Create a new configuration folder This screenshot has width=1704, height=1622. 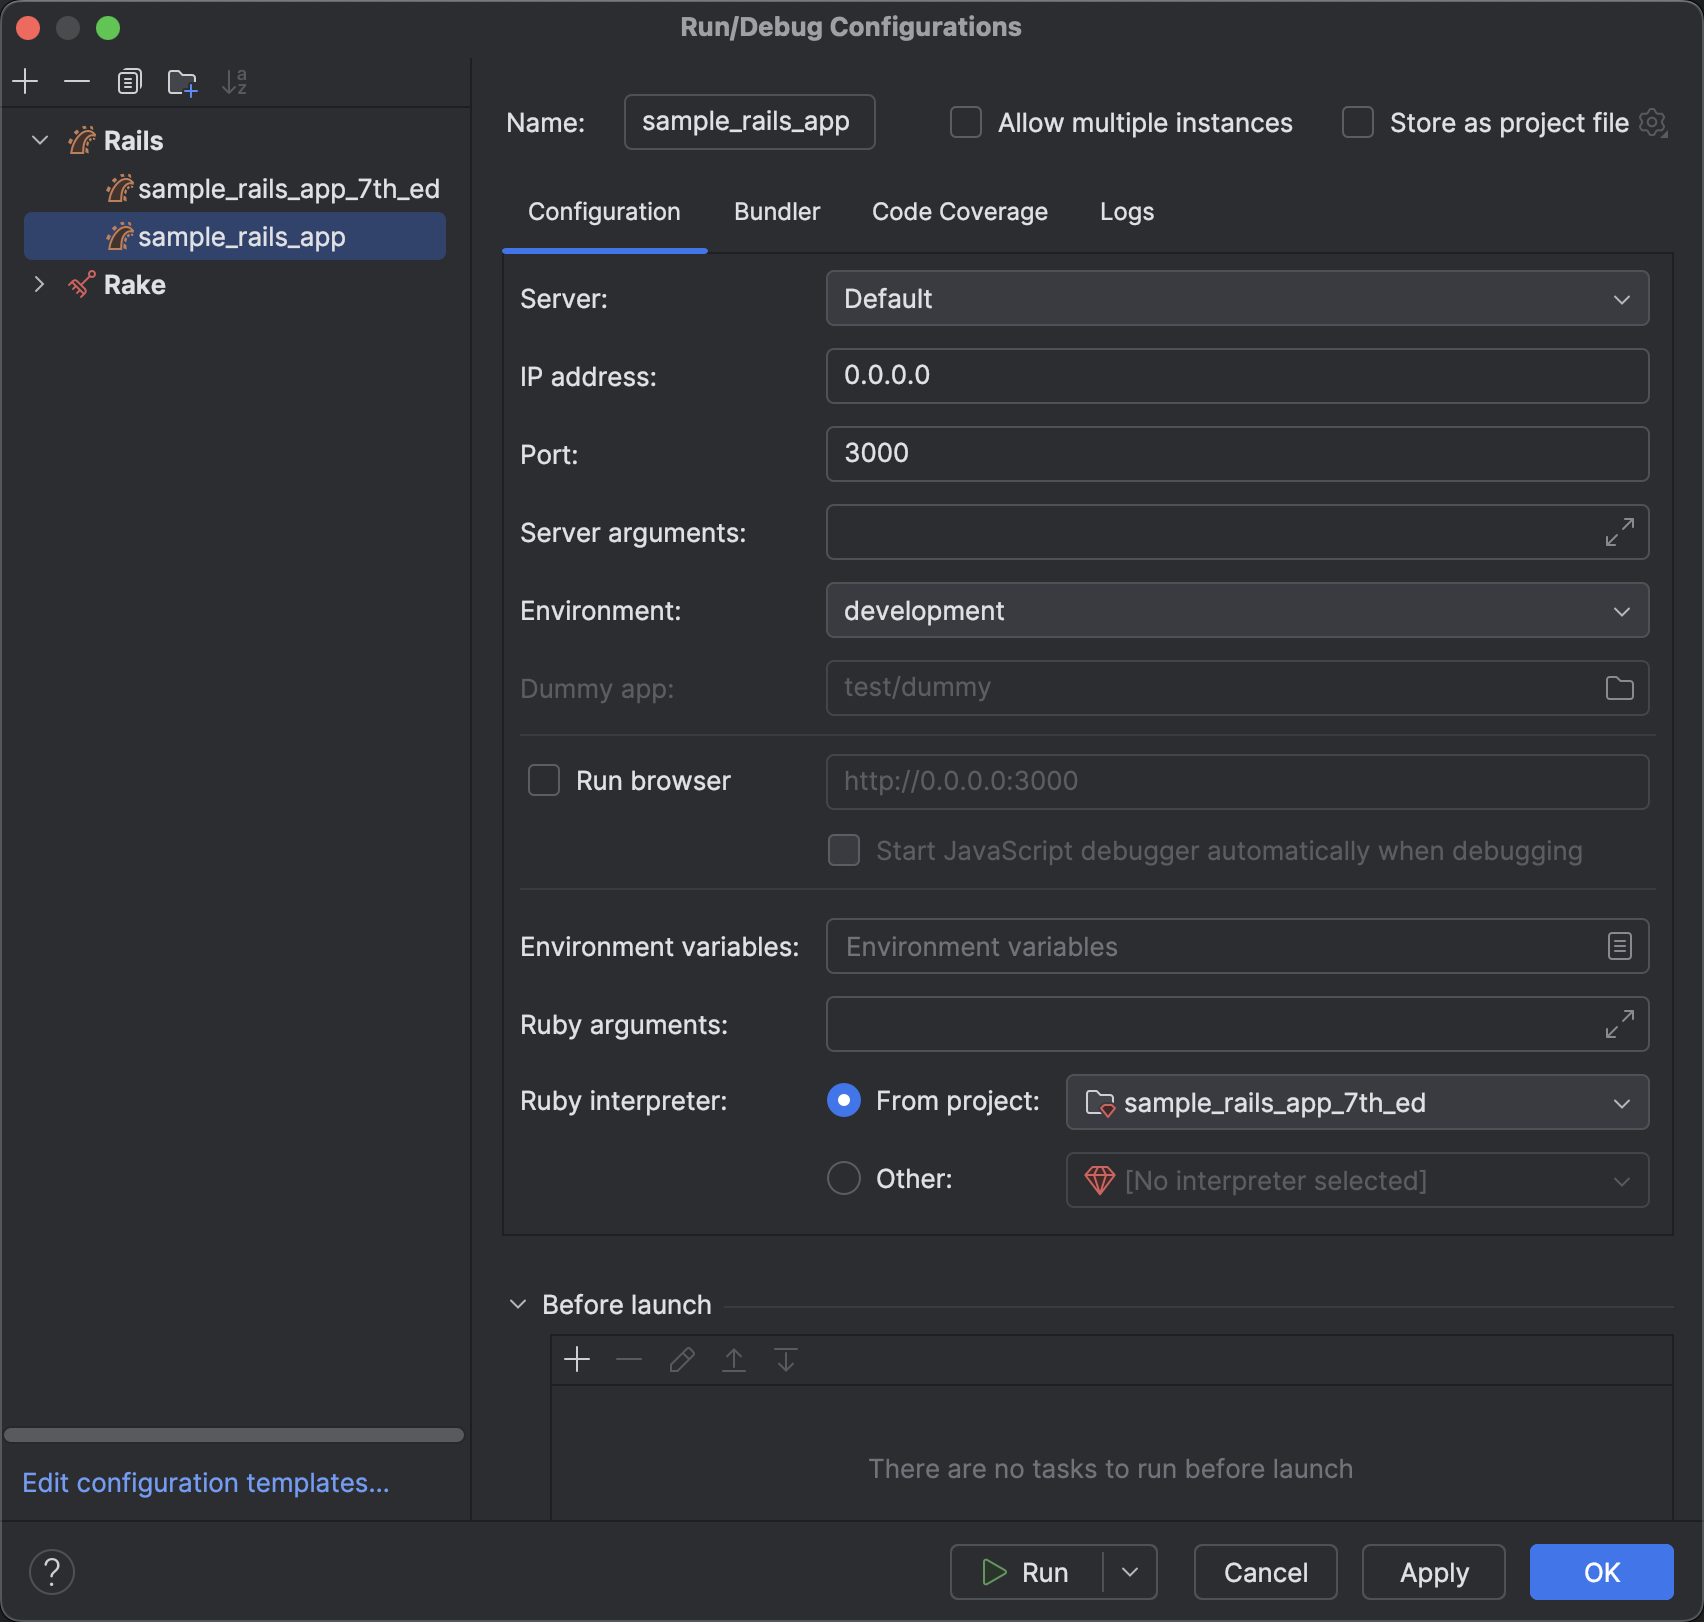pos(181,81)
